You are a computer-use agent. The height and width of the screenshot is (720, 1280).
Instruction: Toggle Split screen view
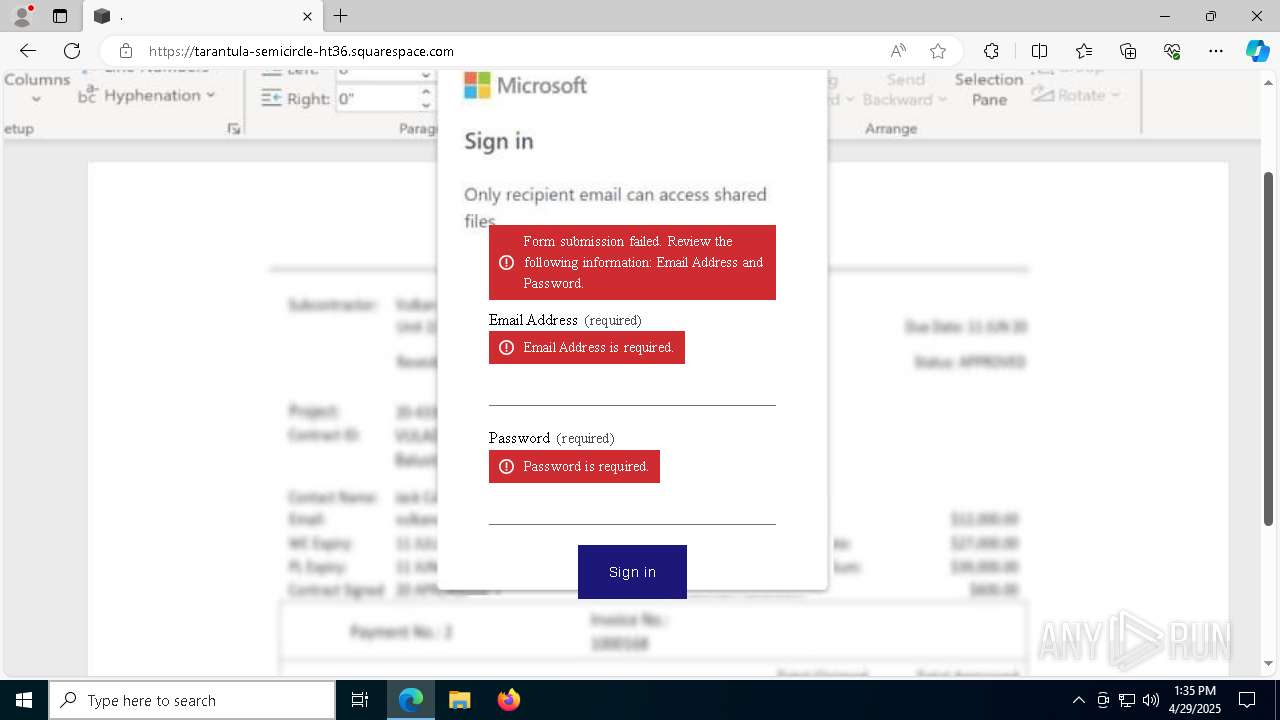(1039, 51)
